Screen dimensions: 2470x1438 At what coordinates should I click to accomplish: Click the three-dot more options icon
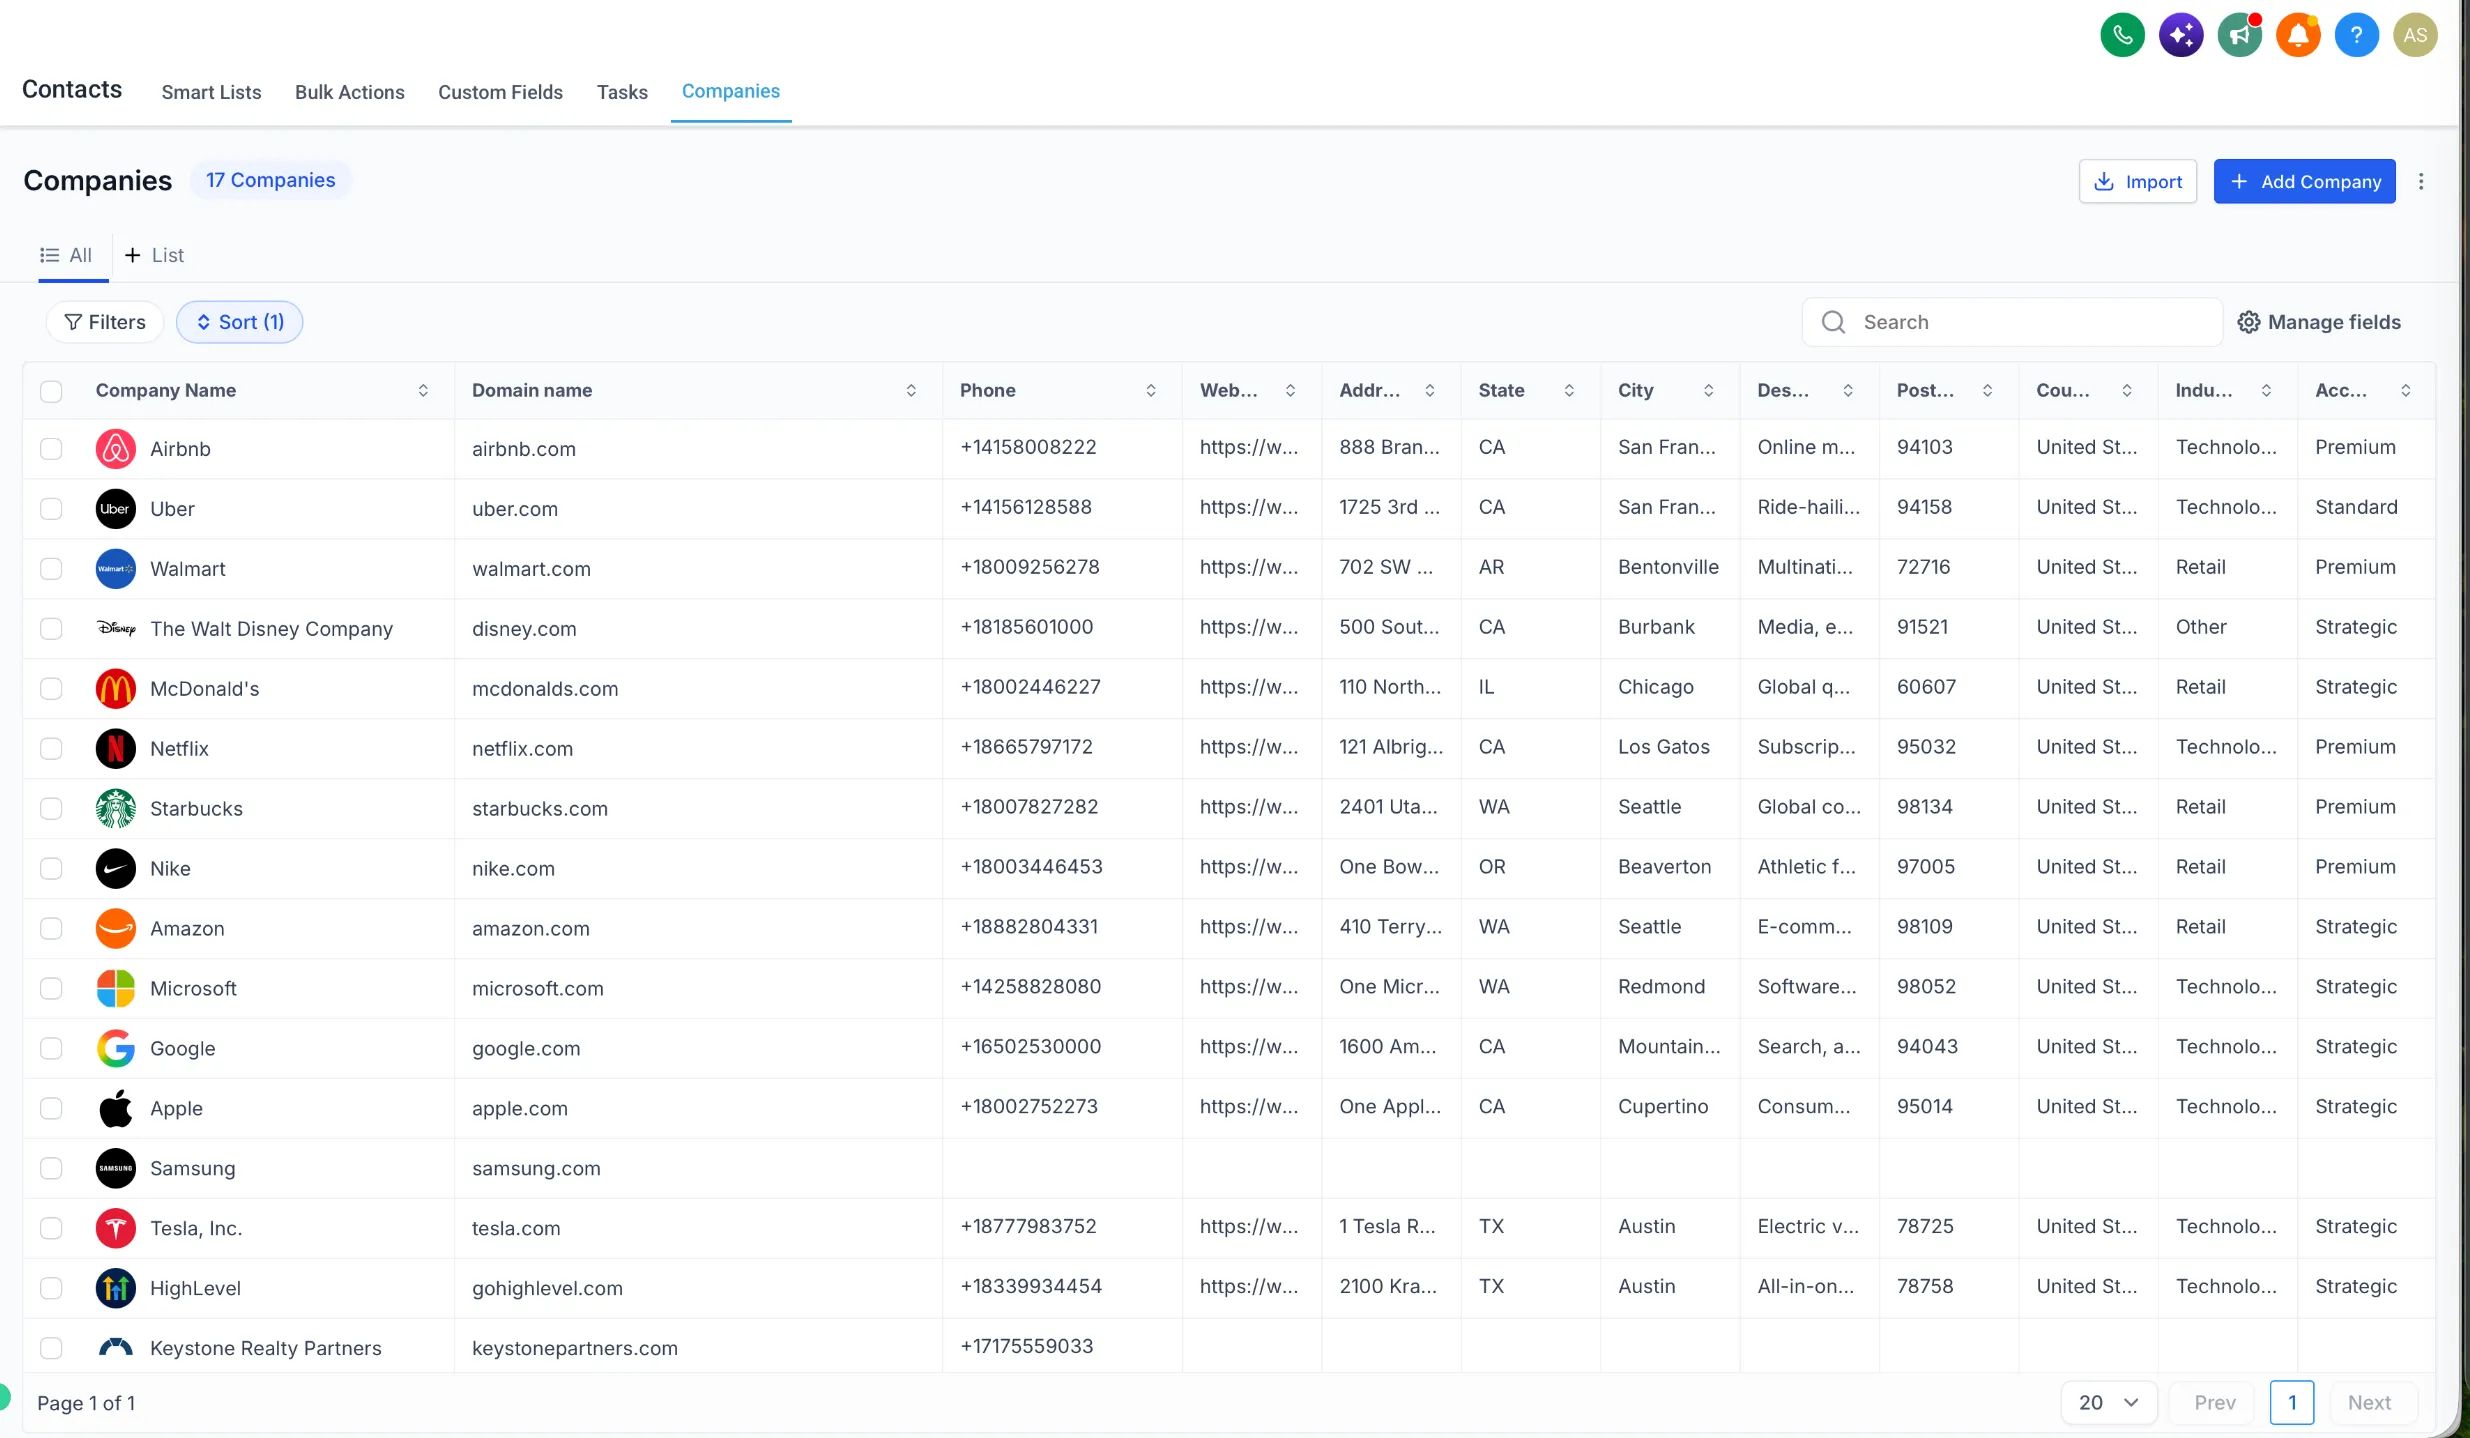pyautogui.click(x=2421, y=181)
